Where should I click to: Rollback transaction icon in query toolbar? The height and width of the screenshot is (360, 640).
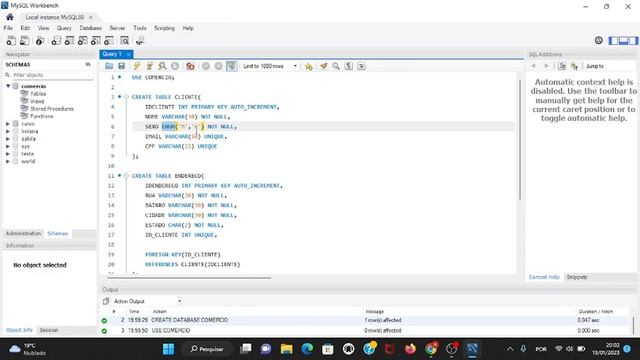218,66
